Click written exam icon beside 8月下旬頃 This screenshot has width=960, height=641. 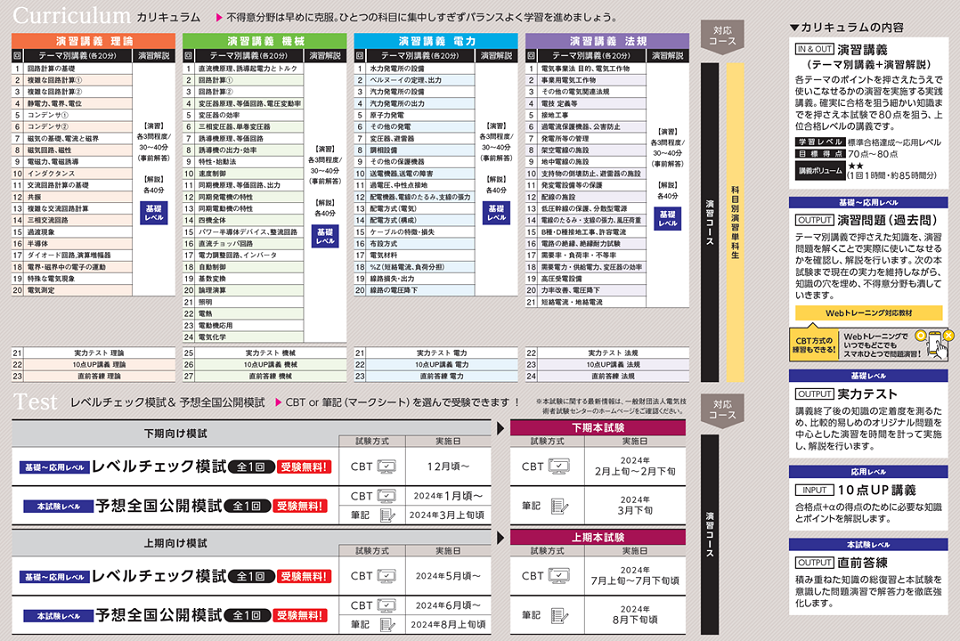tap(557, 616)
